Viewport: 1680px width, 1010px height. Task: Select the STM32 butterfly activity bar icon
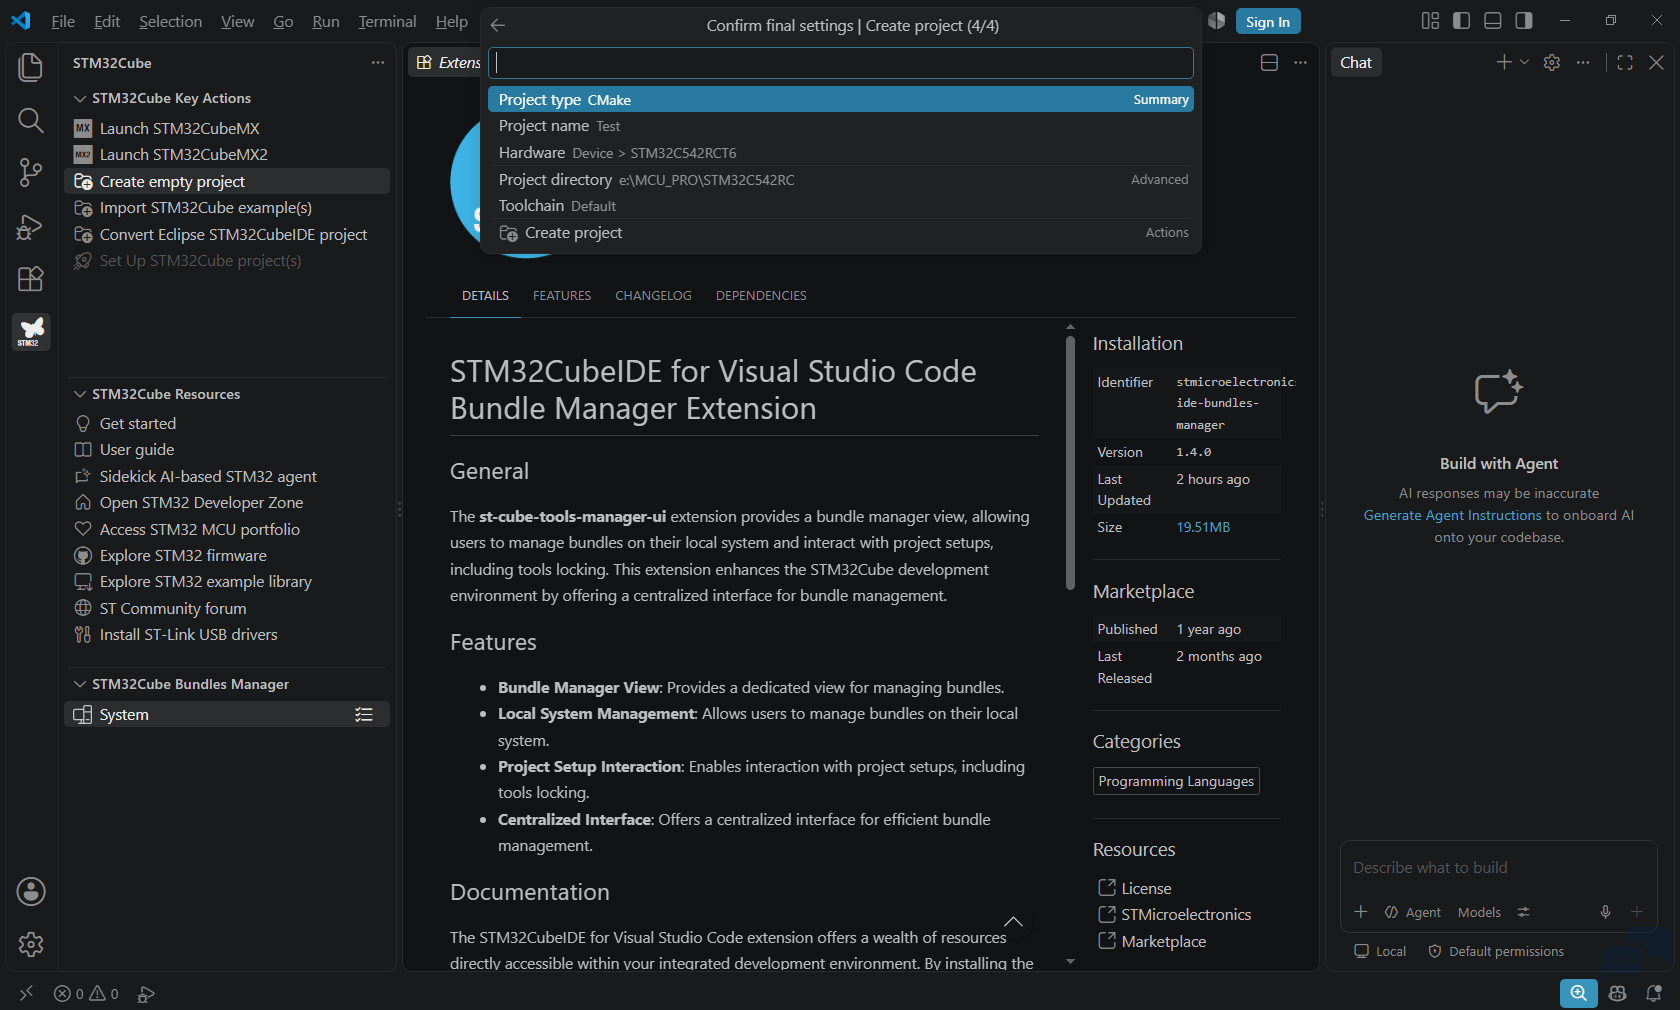[31, 331]
